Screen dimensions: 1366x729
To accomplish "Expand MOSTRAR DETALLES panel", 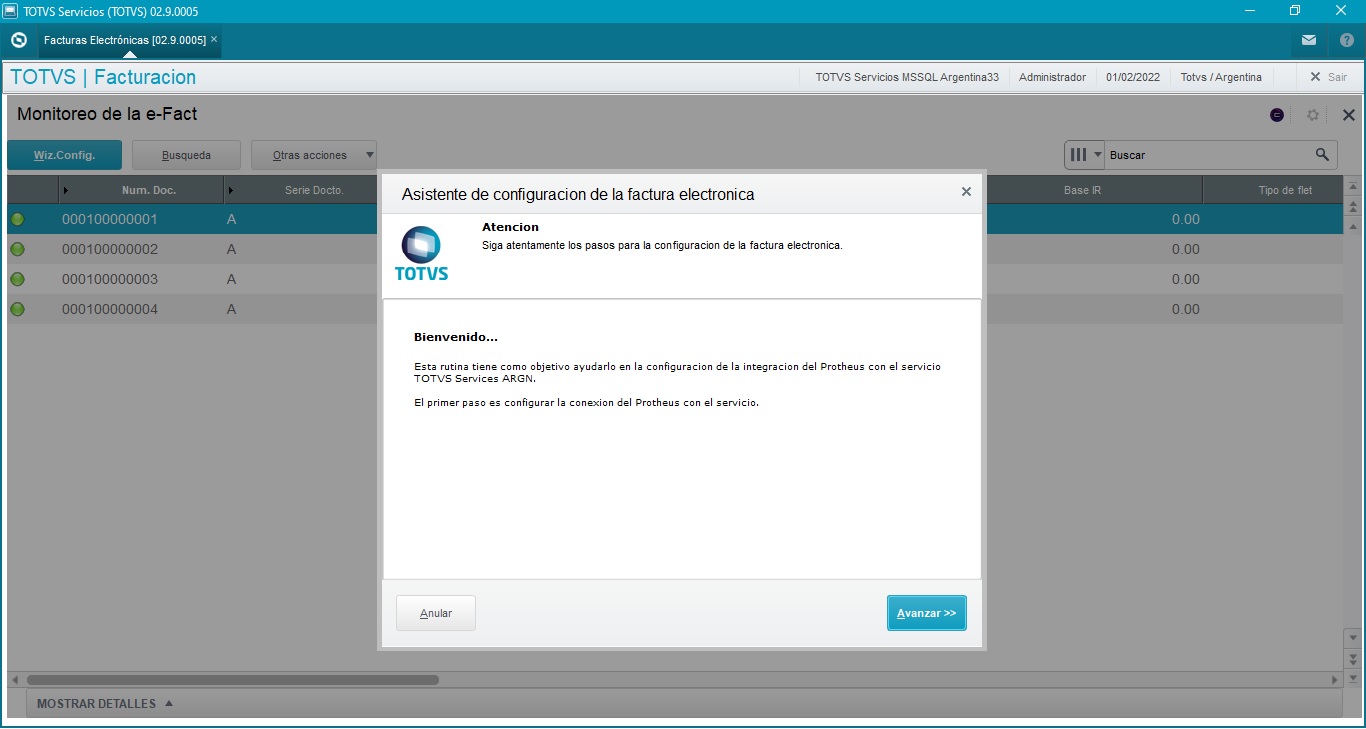I will point(105,704).
